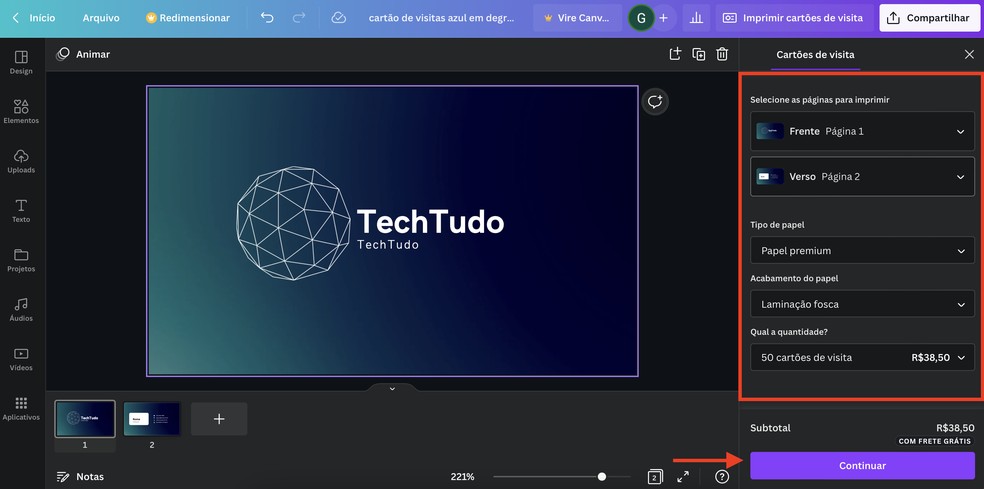Open the Áudios sidebar panel

tap(21, 309)
